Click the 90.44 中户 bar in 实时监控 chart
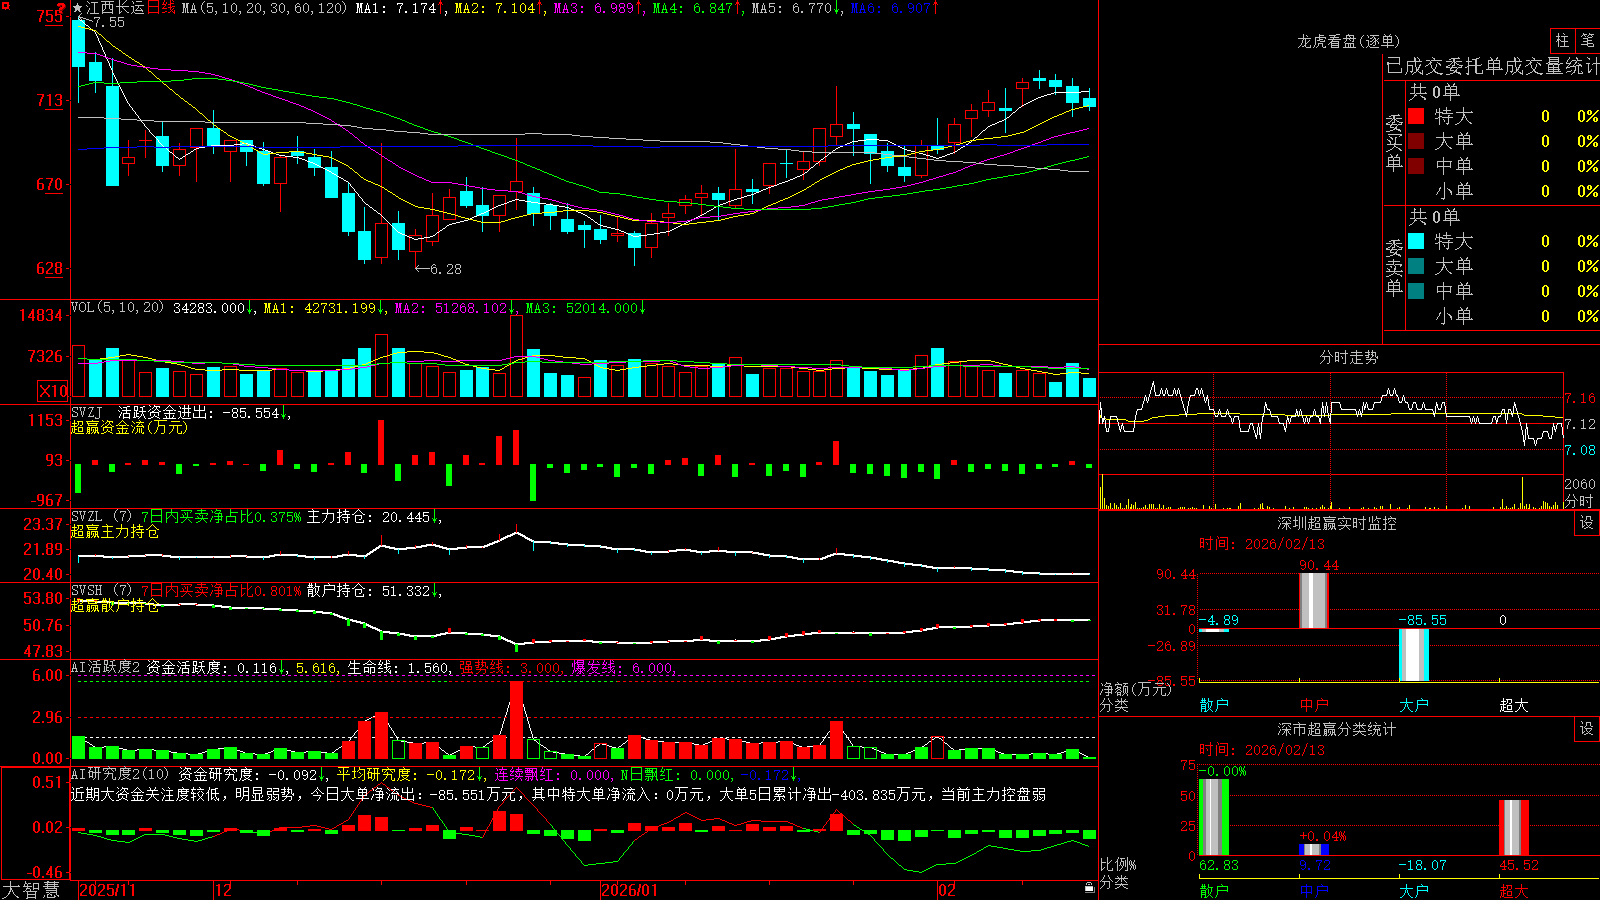 coord(1314,600)
